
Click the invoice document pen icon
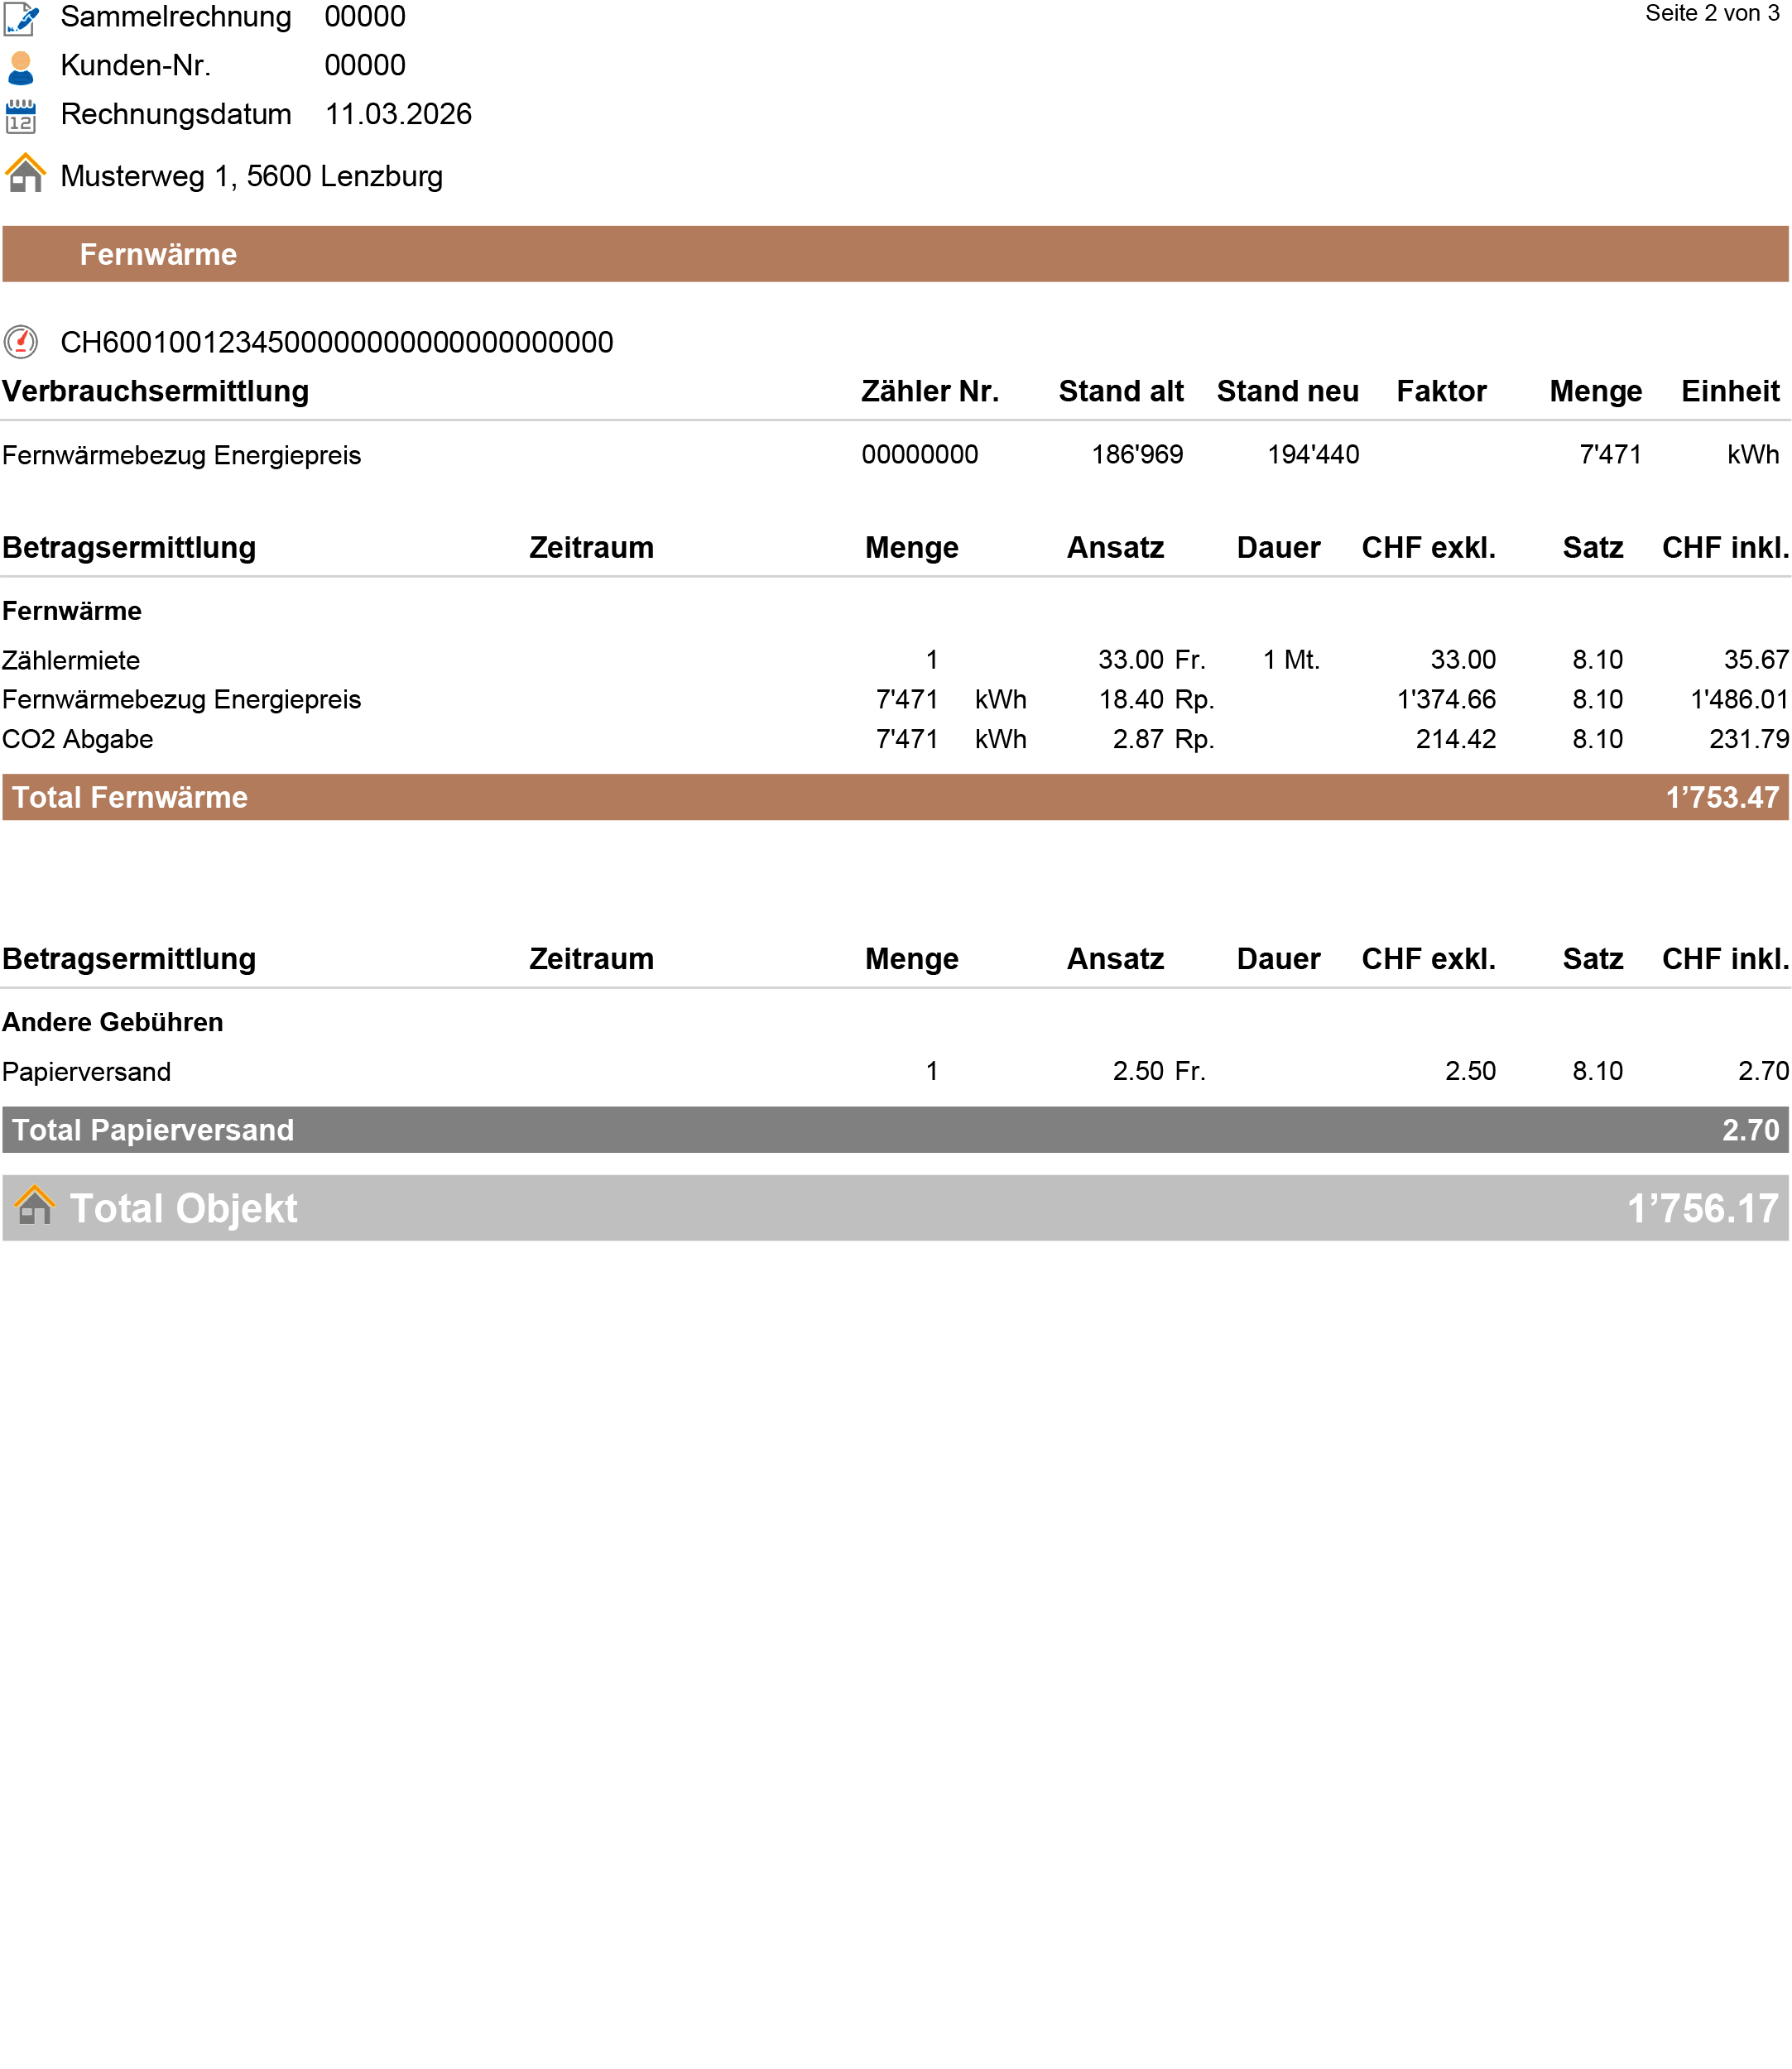[x=22, y=19]
